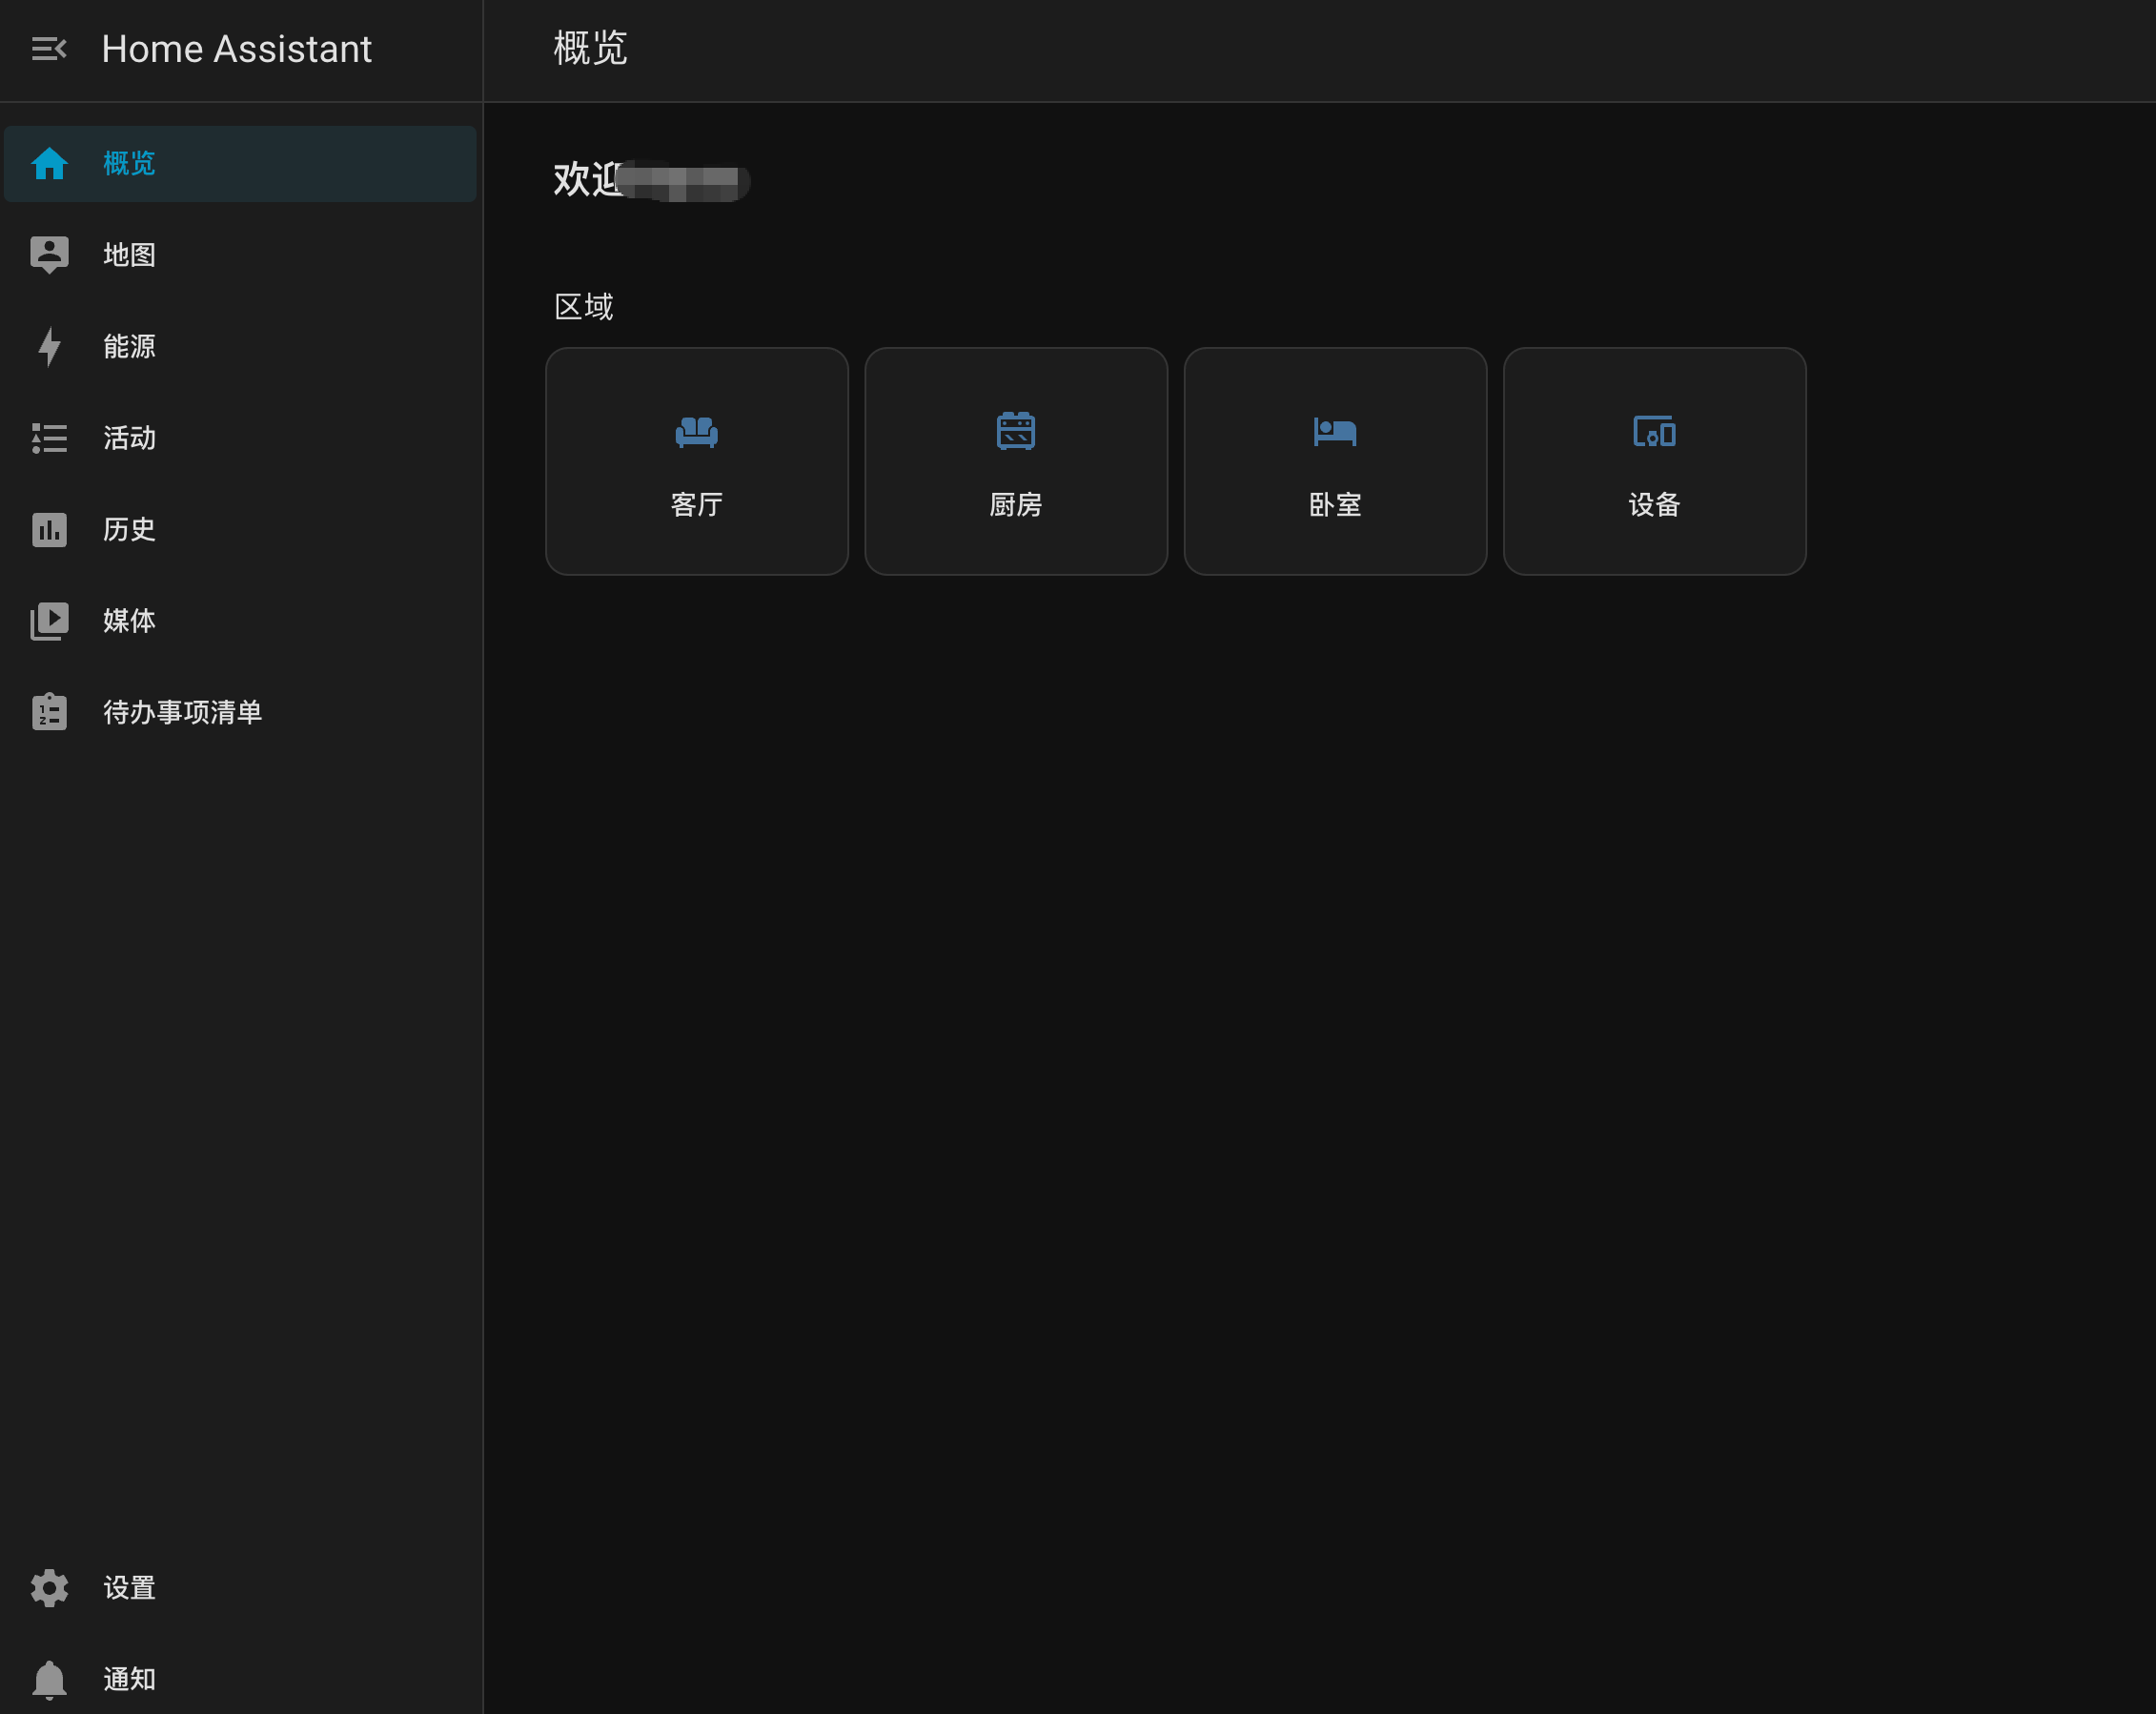Click the 通知 notifications bell icon
Screen dimensions: 2156x1714
pyautogui.click(x=49, y=1679)
